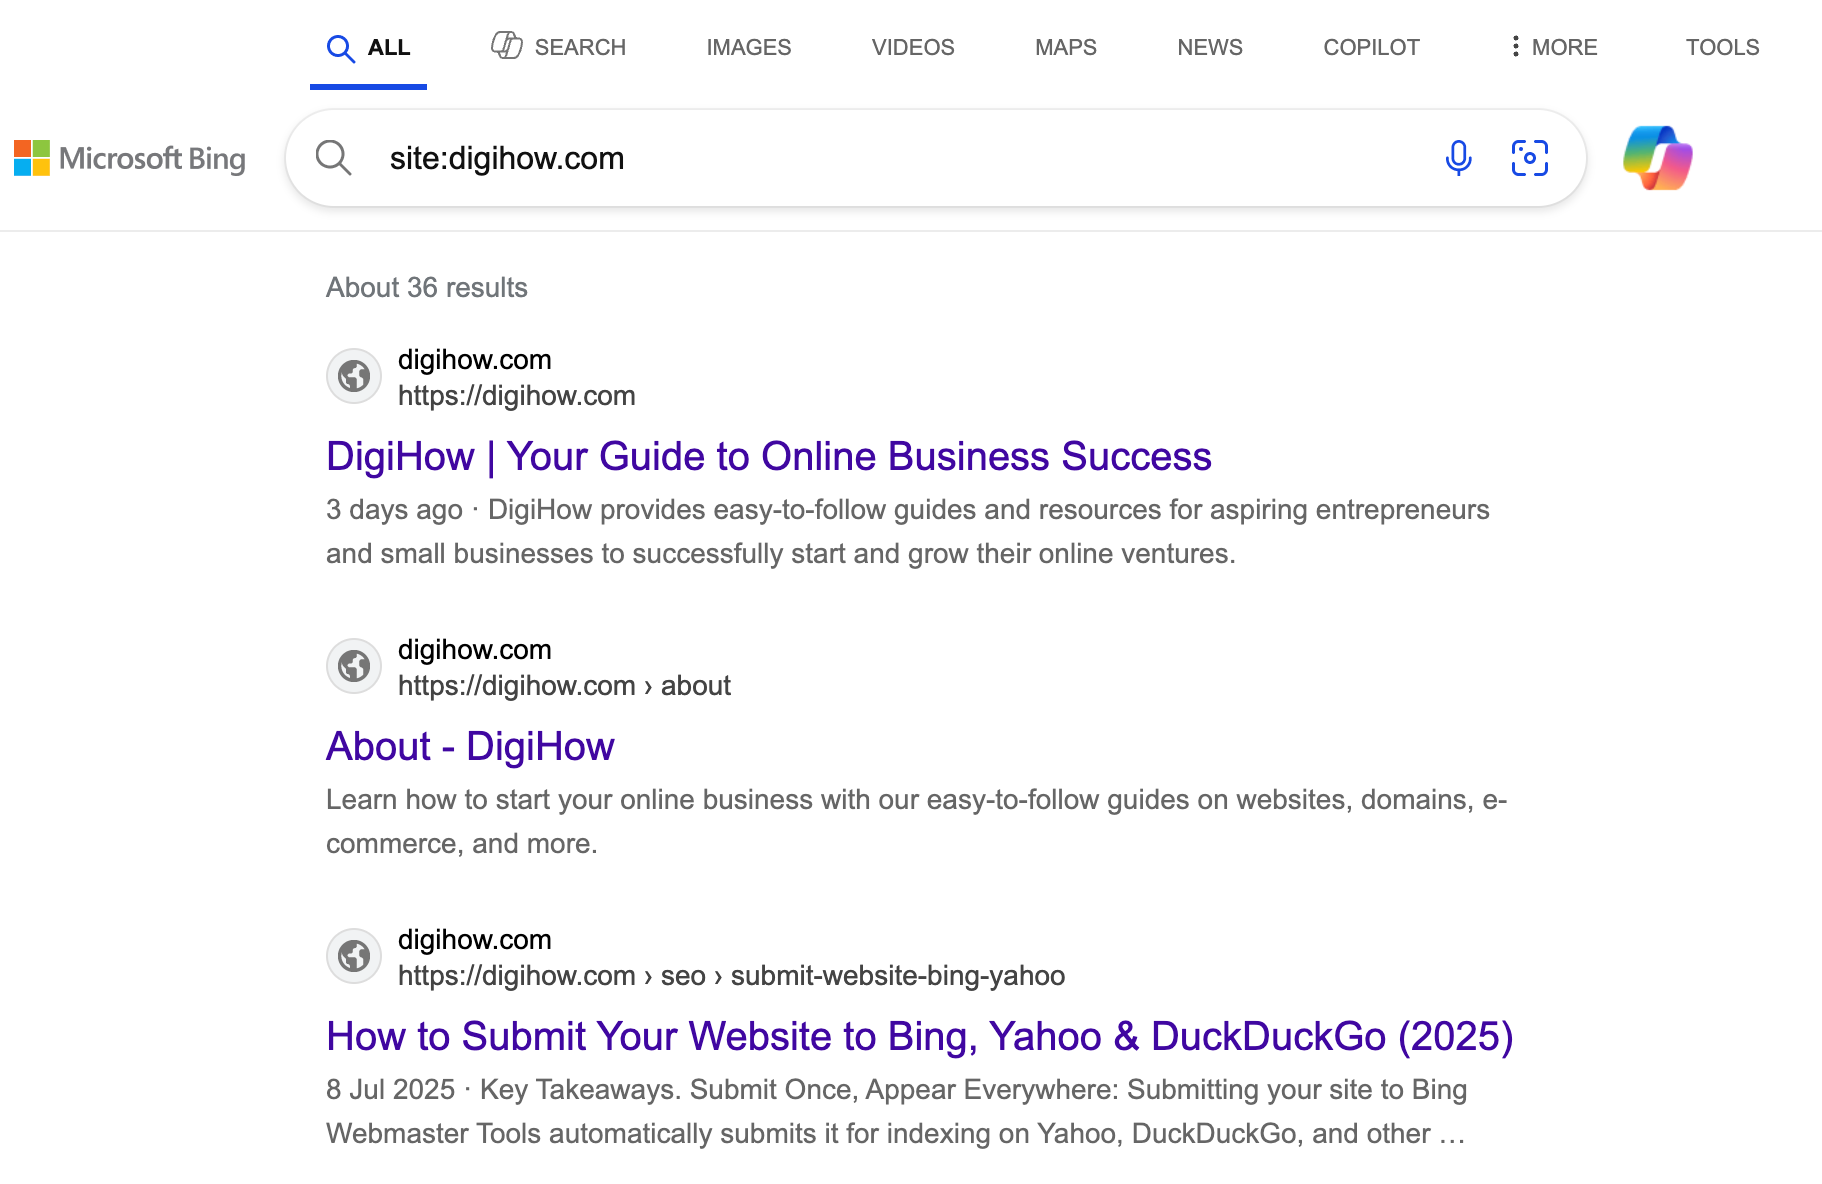Open the submit website to Bing article

919,1037
